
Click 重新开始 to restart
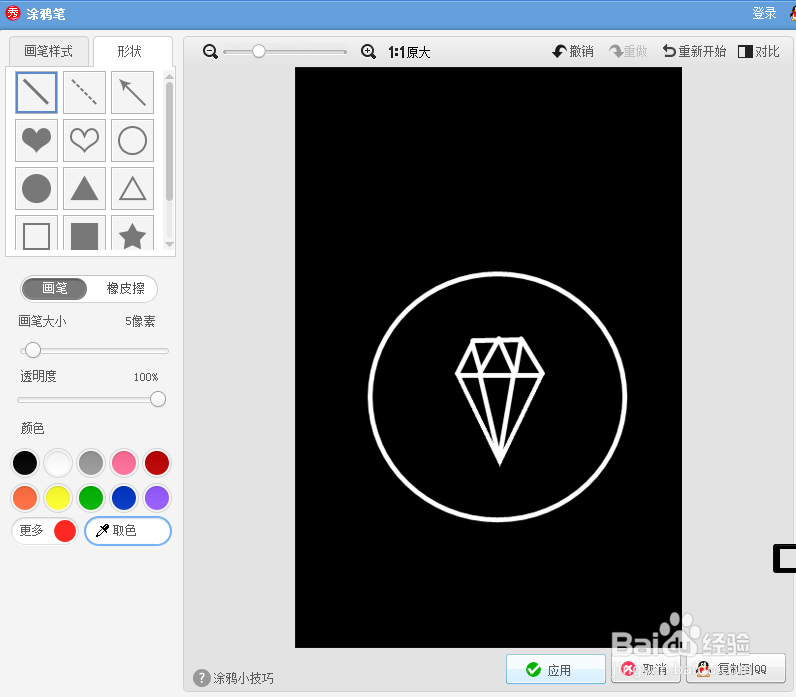(x=694, y=51)
